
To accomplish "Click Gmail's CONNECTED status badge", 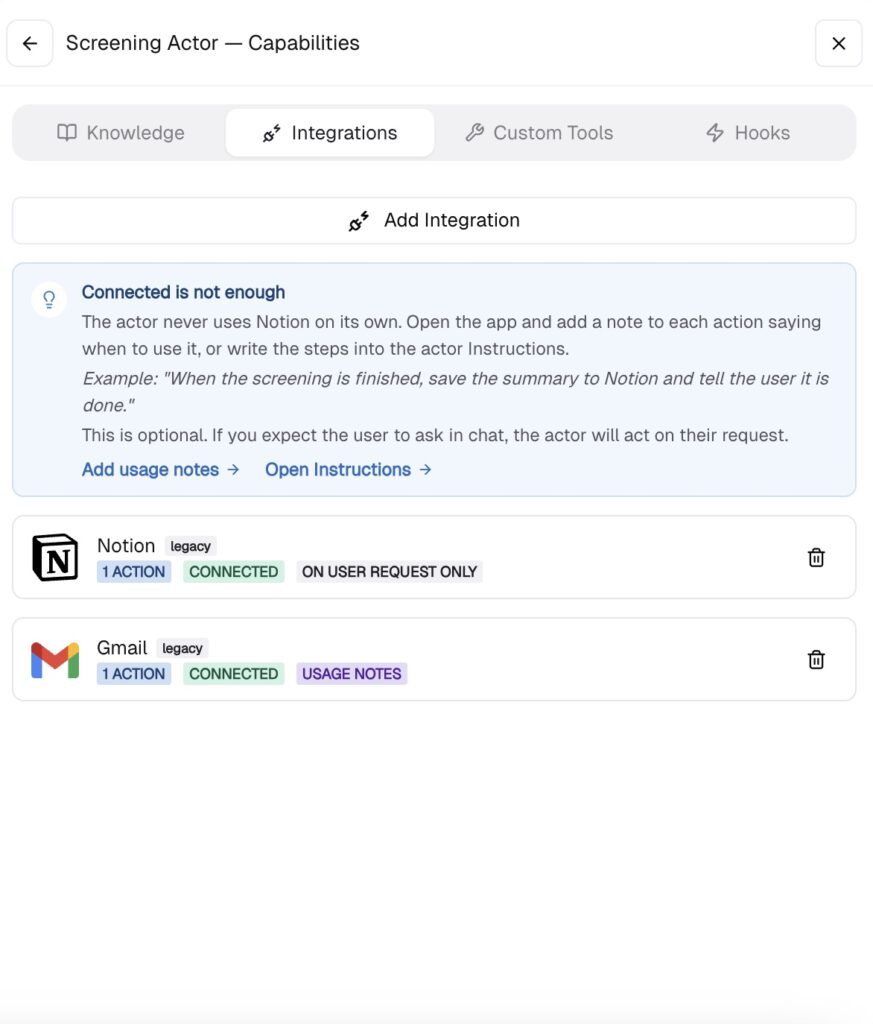I will [x=234, y=674].
